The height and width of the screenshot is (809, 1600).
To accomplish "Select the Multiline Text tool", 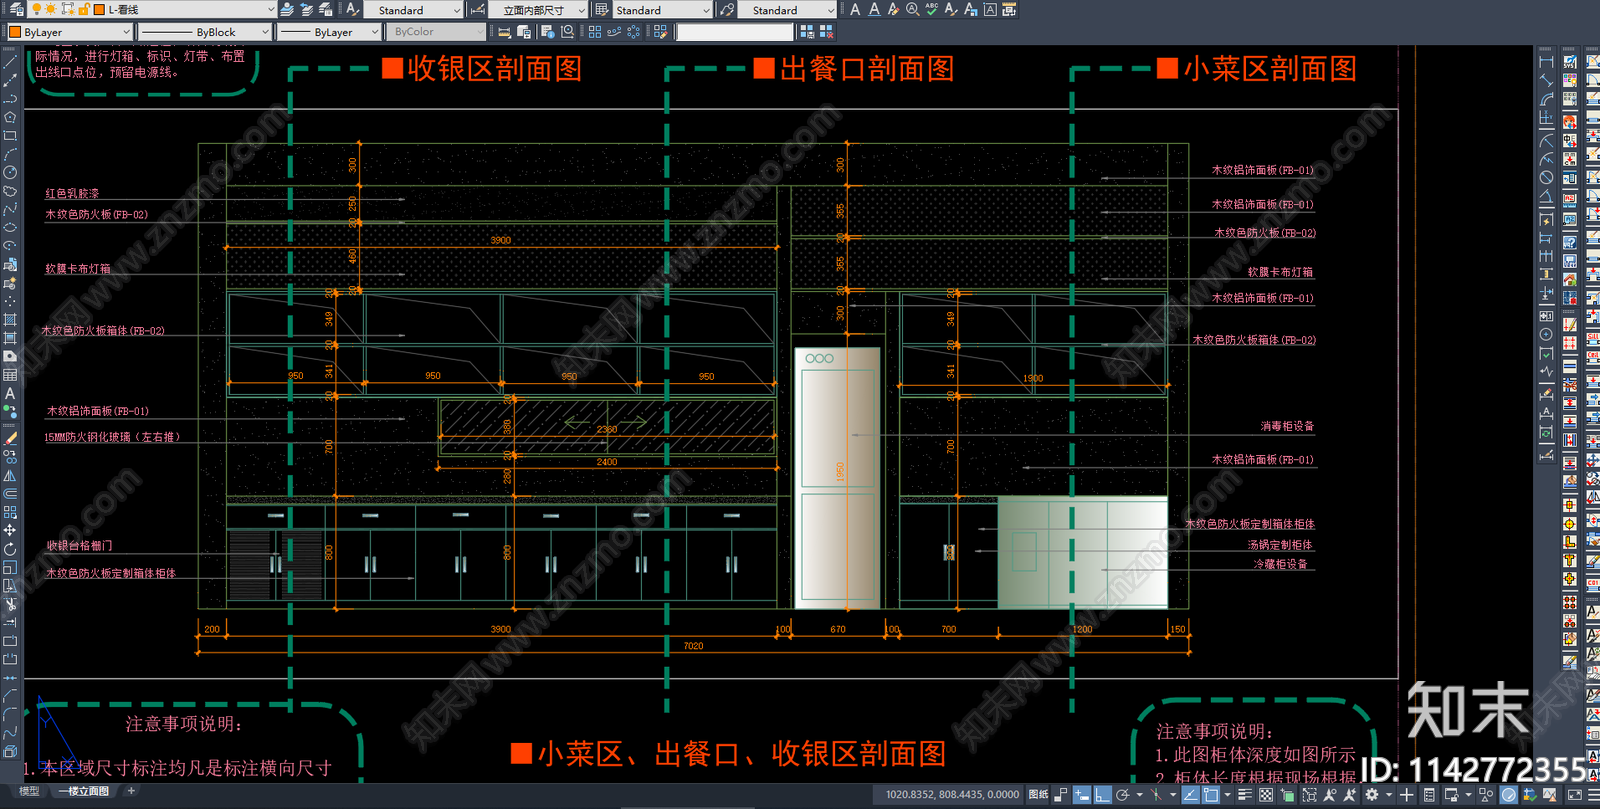I will (10, 394).
